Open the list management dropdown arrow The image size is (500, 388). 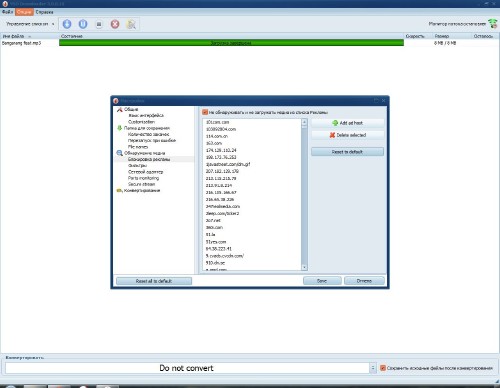pyautogui.click(x=53, y=24)
